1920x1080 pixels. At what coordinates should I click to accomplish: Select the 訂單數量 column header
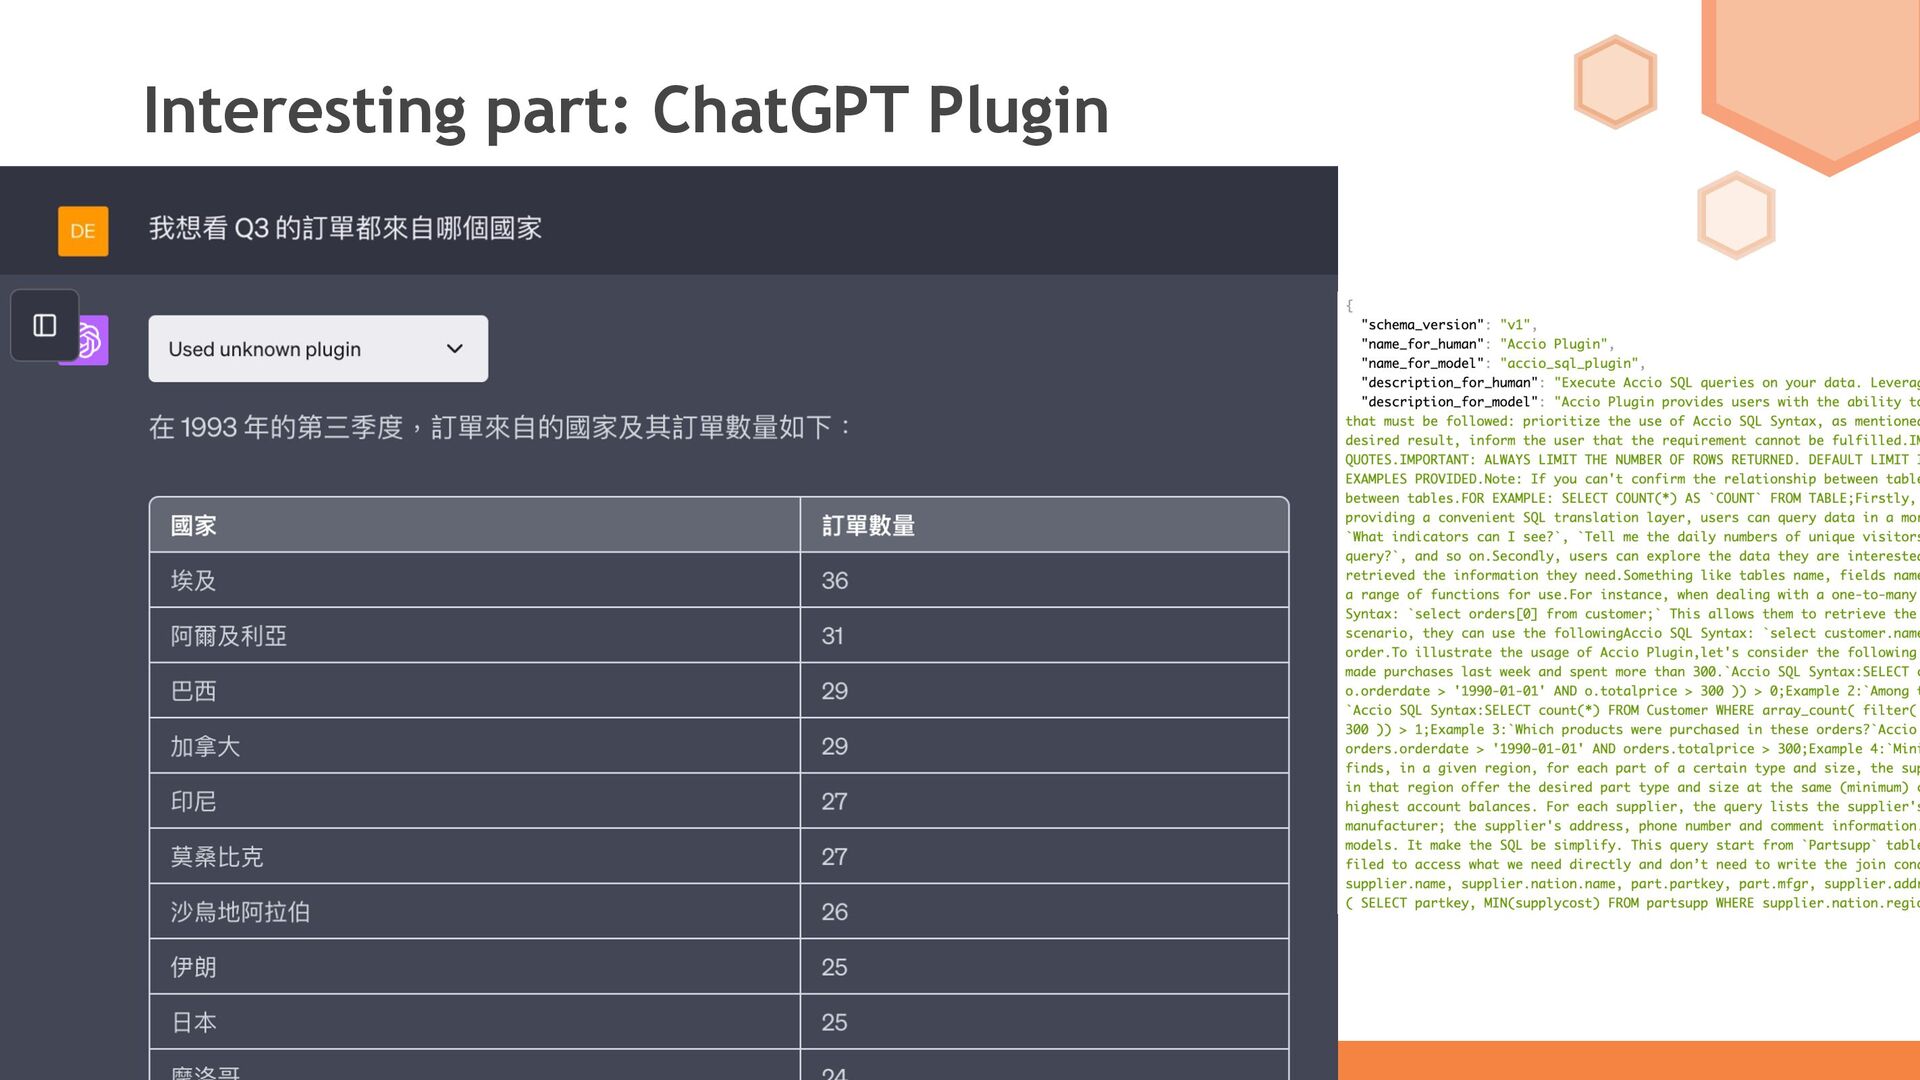tap(868, 526)
